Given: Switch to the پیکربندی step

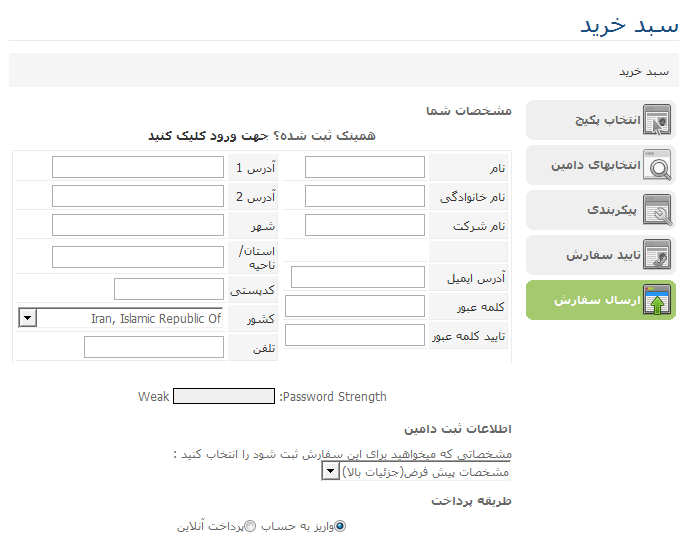Looking at the screenshot, I should click(x=601, y=210).
